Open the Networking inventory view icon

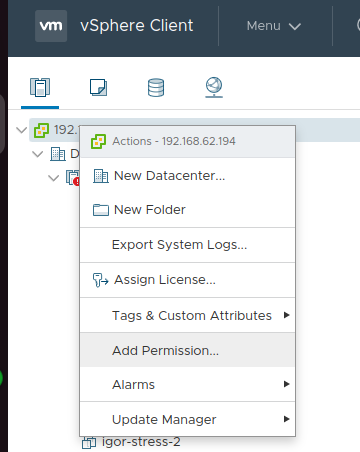214,87
